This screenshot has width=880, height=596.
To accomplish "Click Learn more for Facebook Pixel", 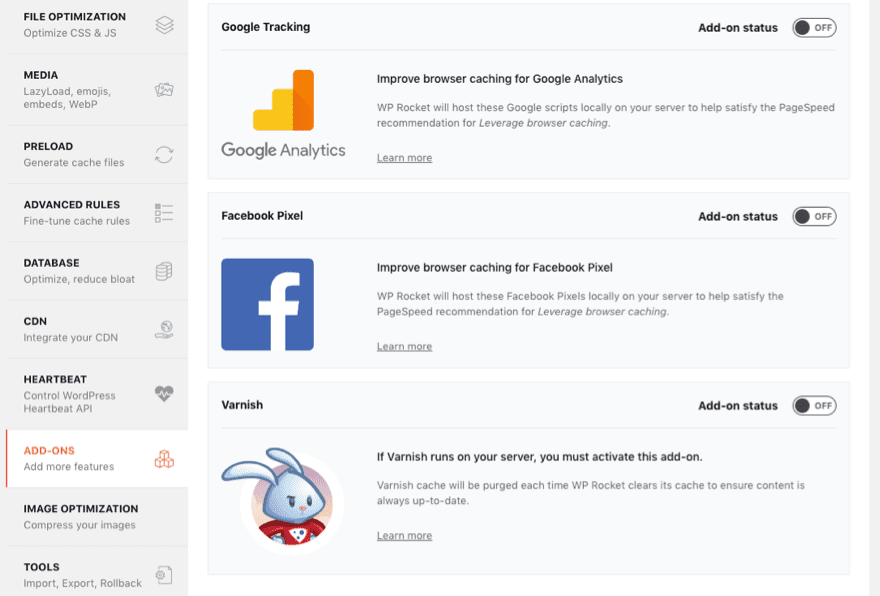I will [x=404, y=346].
